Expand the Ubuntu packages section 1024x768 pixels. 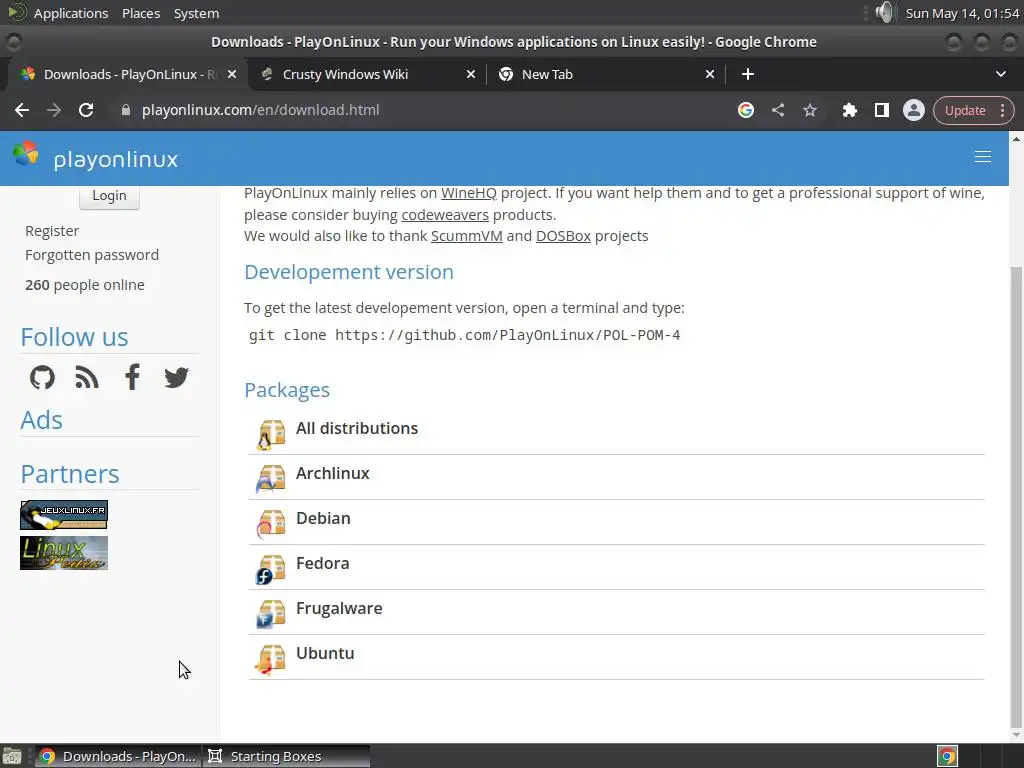click(325, 653)
